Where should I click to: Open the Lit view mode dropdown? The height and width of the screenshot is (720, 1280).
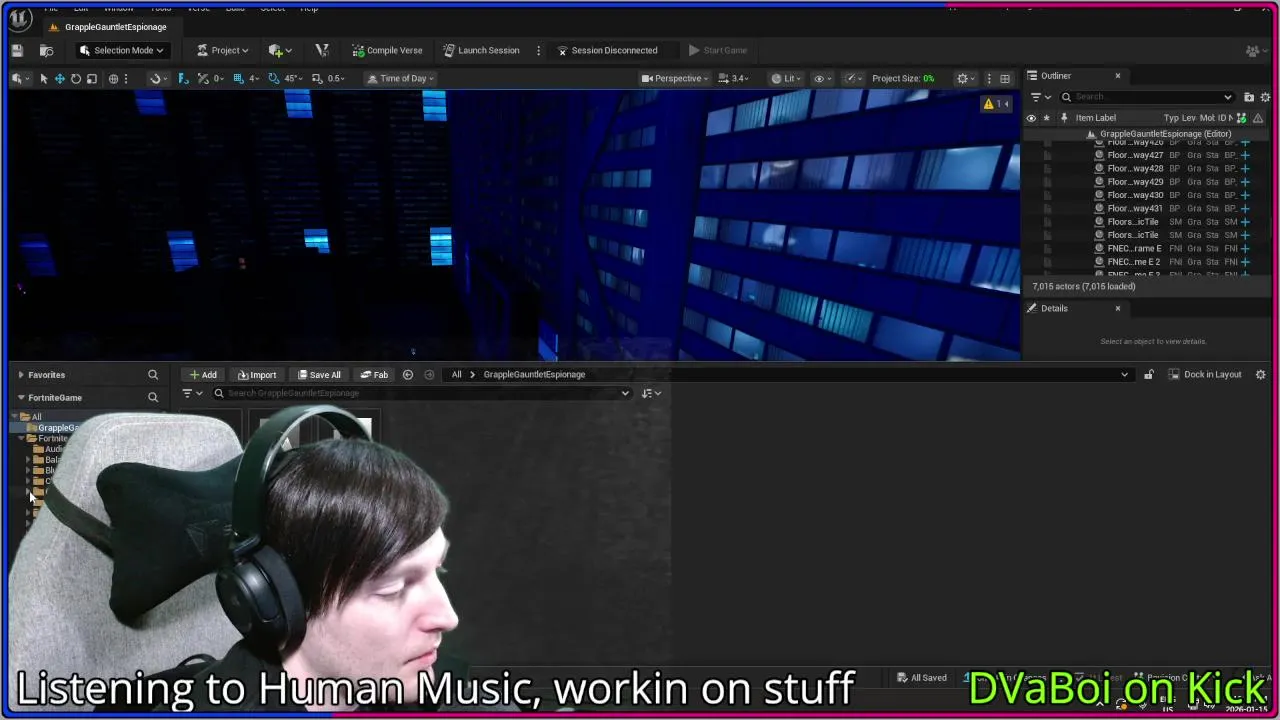pyautogui.click(x=788, y=78)
